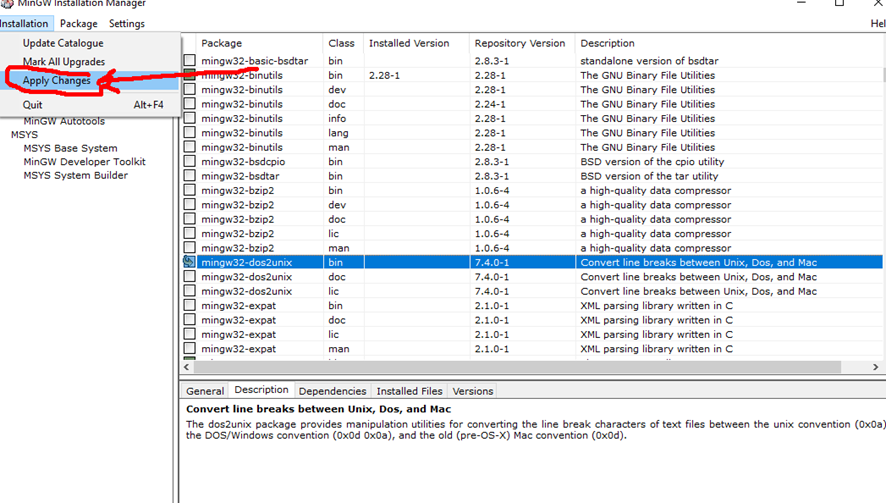
Task: Open the Installed Files tab
Action: (x=409, y=391)
